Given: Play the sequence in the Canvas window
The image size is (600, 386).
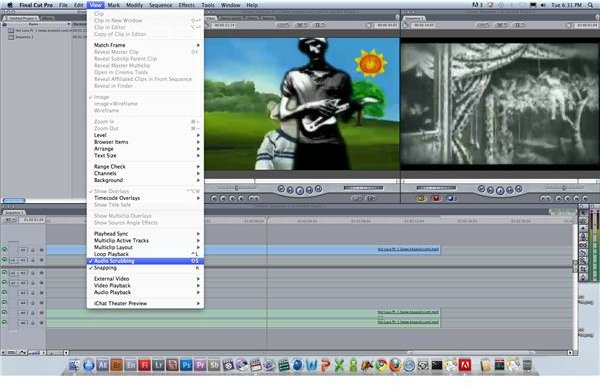Looking at the screenshot, I should pos(500,190).
